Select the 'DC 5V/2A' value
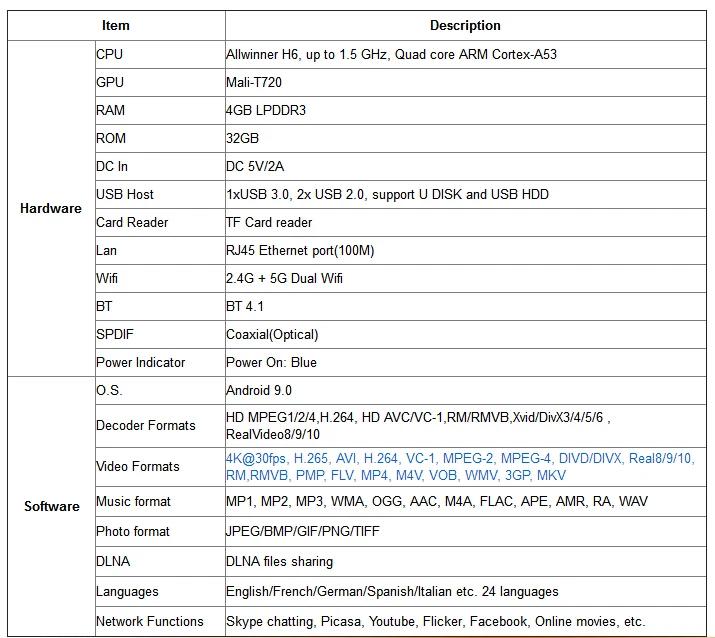Viewport: 715px width, 638px height. tap(255, 166)
